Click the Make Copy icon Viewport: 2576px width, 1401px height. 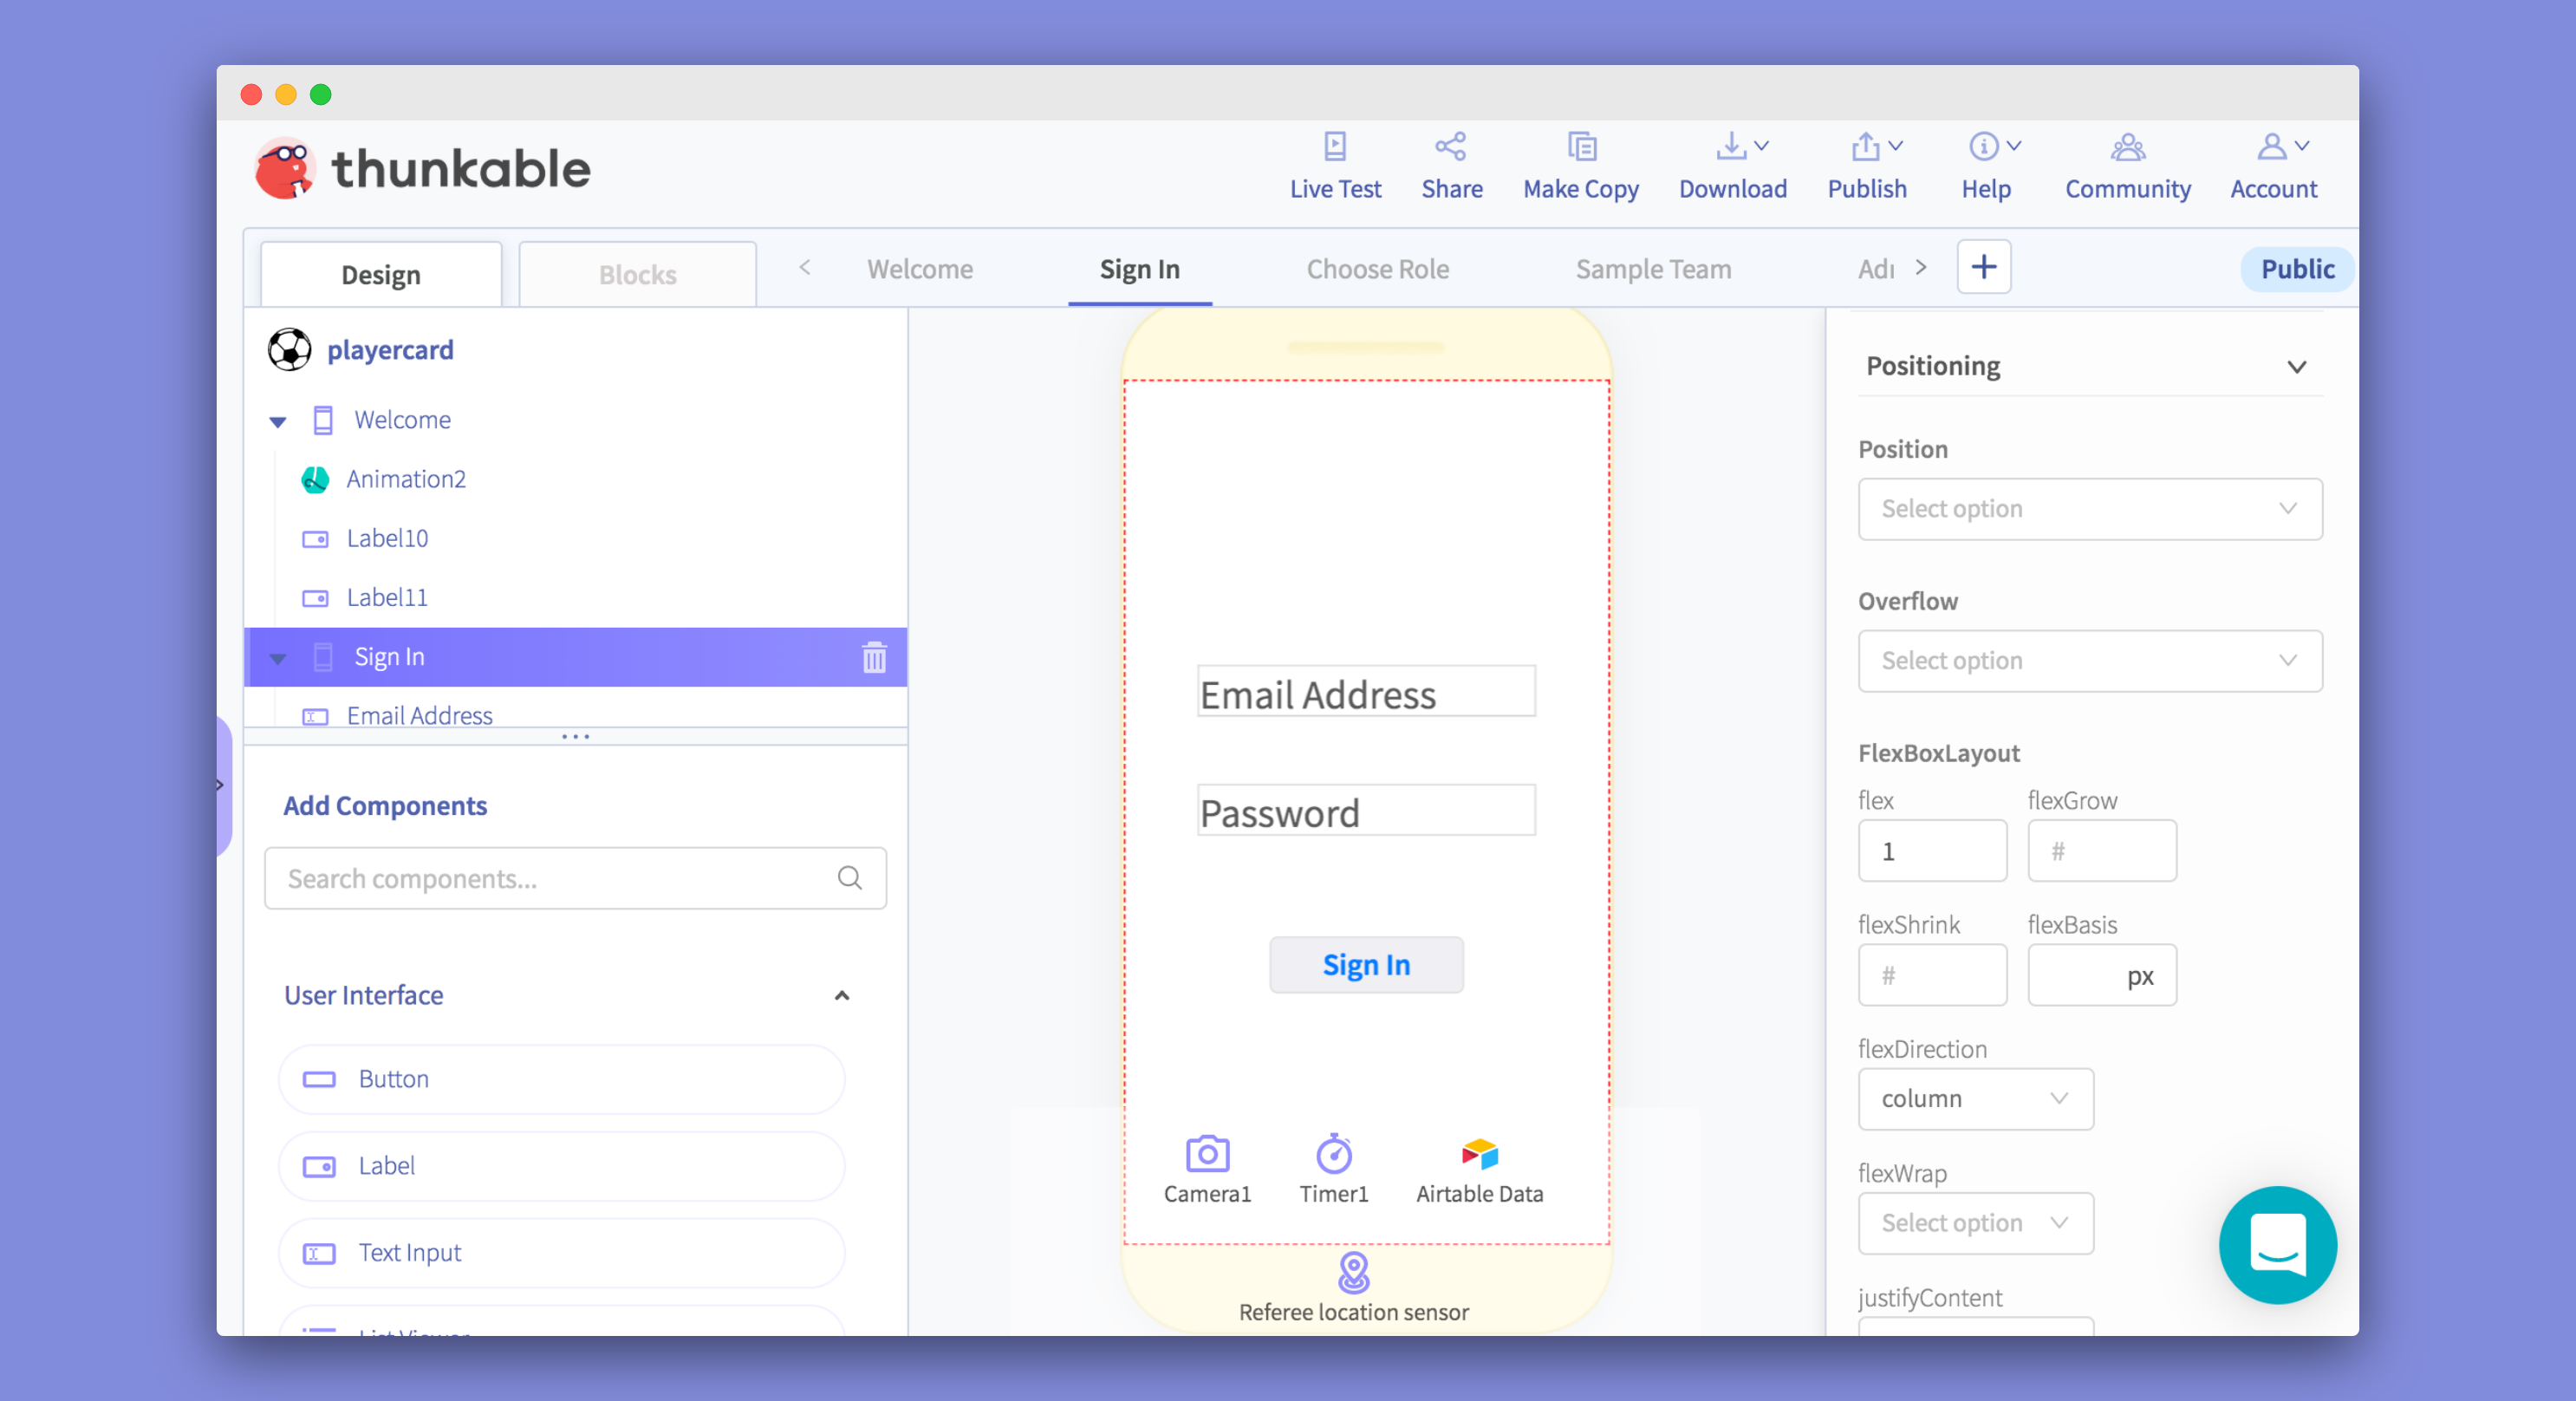(x=1581, y=147)
